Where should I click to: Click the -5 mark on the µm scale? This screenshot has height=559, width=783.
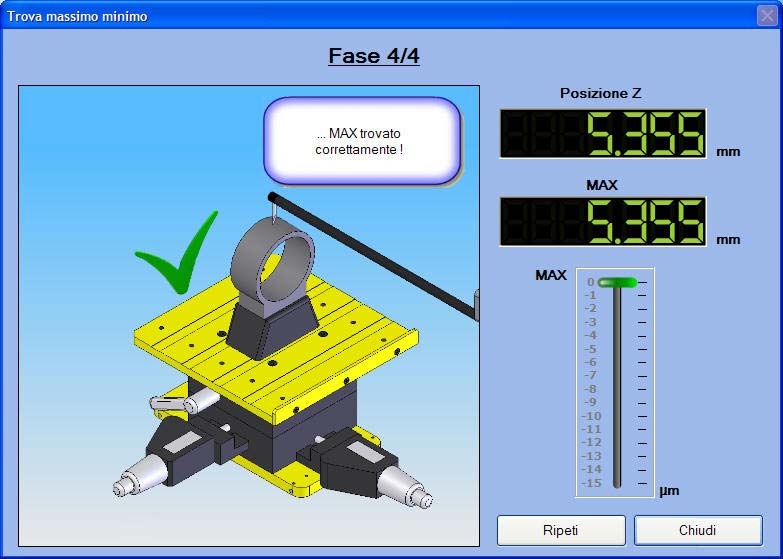tap(591, 349)
